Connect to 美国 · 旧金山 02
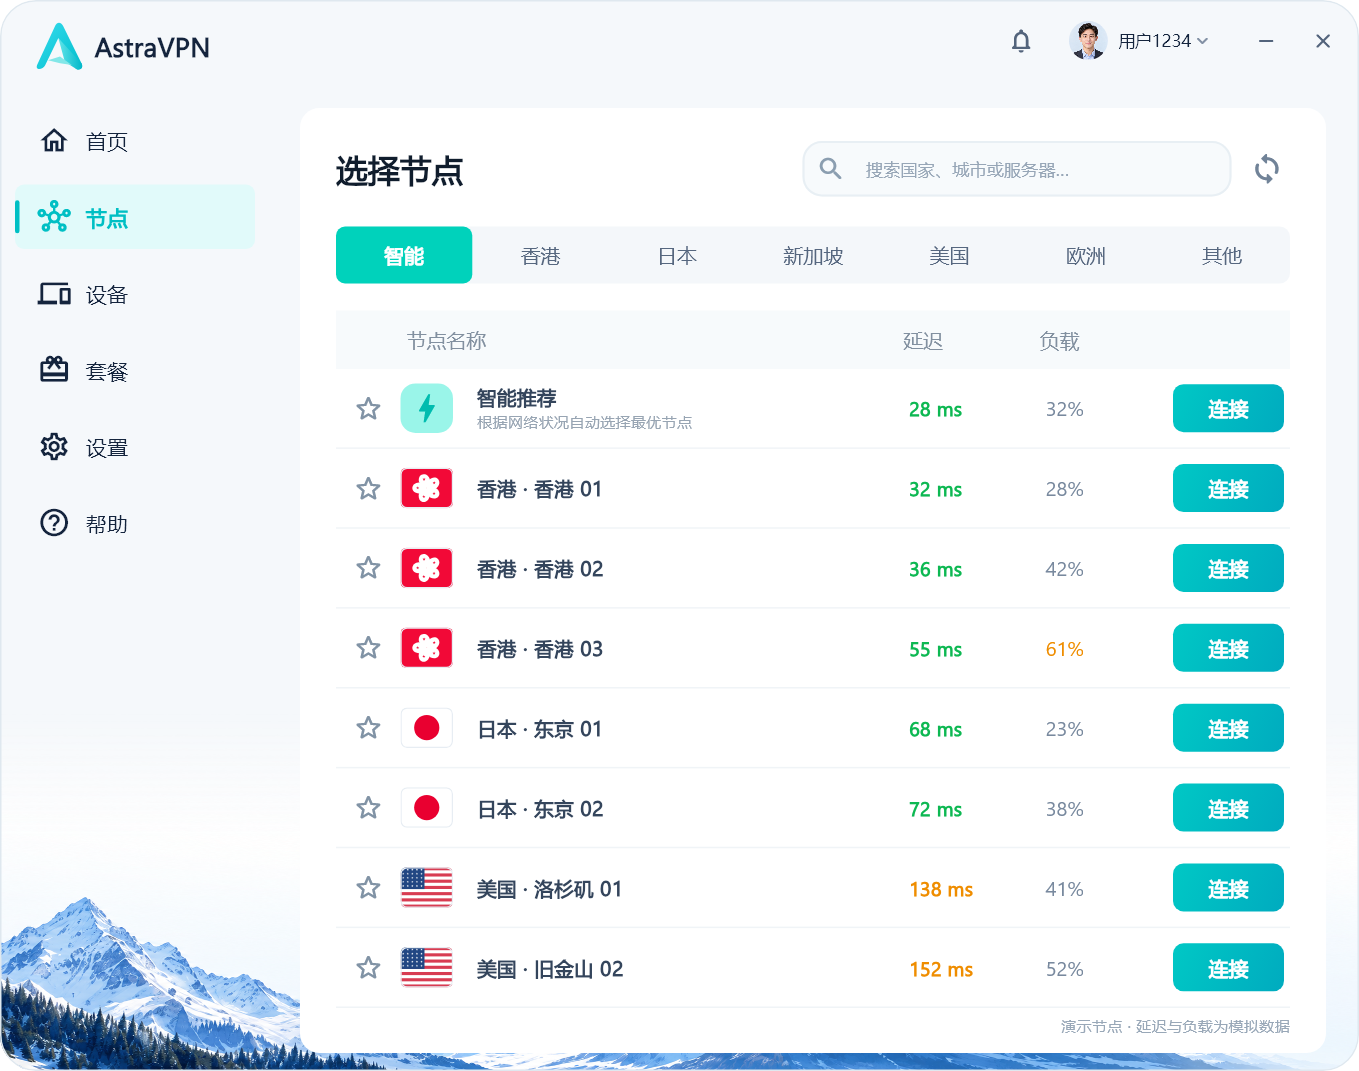The height and width of the screenshot is (1071, 1359). (x=1228, y=968)
